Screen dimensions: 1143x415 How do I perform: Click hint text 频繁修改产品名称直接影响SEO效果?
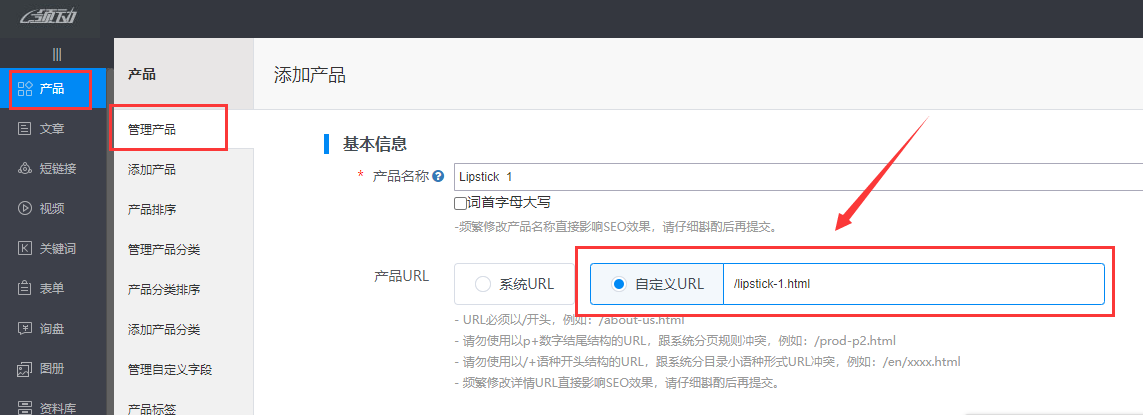[616, 227]
